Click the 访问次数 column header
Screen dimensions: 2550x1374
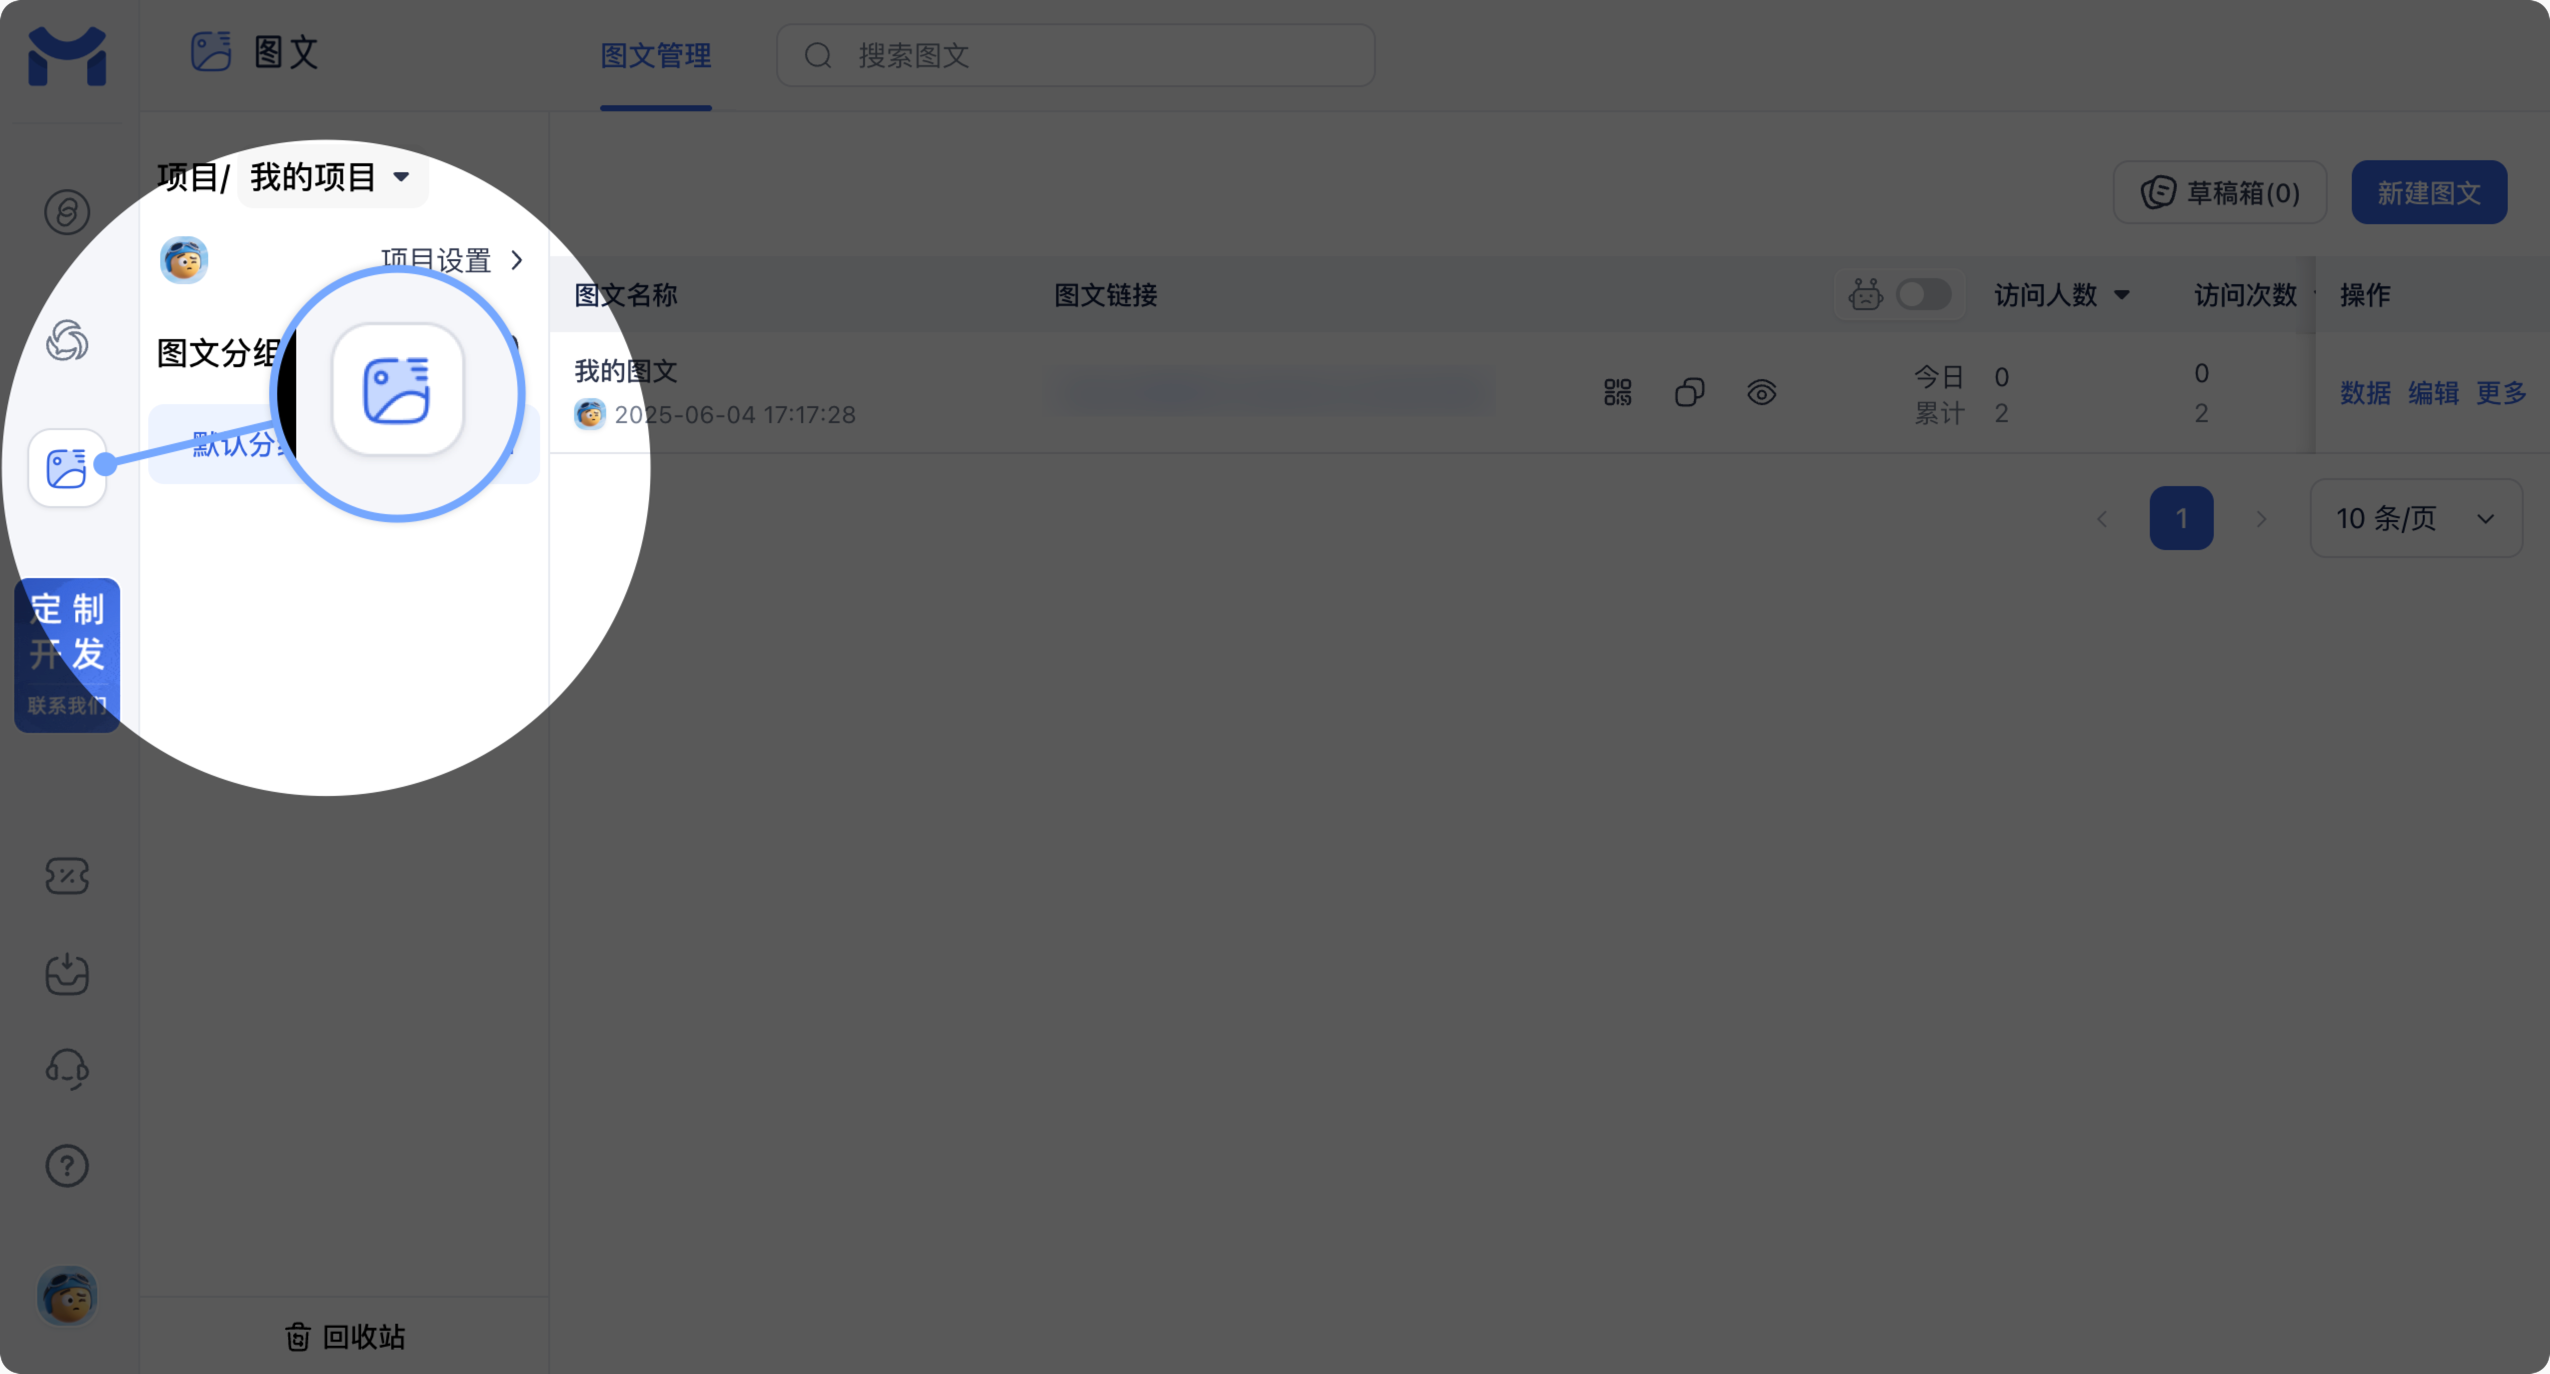[x=2245, y=295]
